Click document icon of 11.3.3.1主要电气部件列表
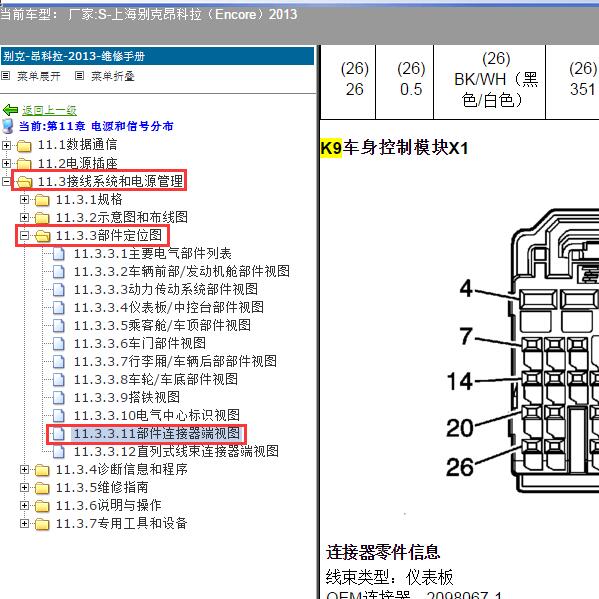Screen dimensions: 599x599 (58, 254)
